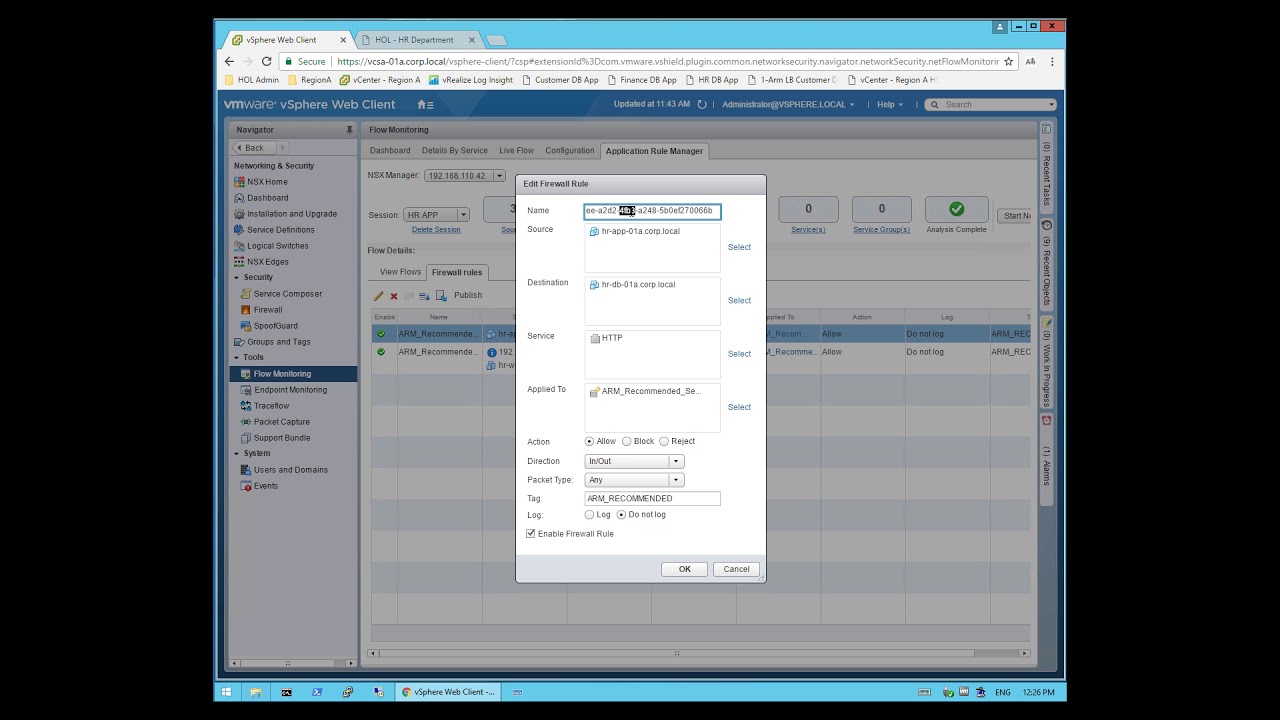This screenshot has height=720, width=1280.
Task: Select Packet Capture in Tools section
Action: tap(281, 422)
